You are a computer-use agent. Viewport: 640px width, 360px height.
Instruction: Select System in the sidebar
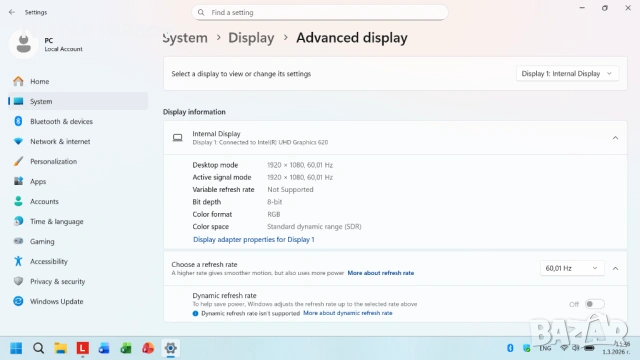click(x=78, y=101)
